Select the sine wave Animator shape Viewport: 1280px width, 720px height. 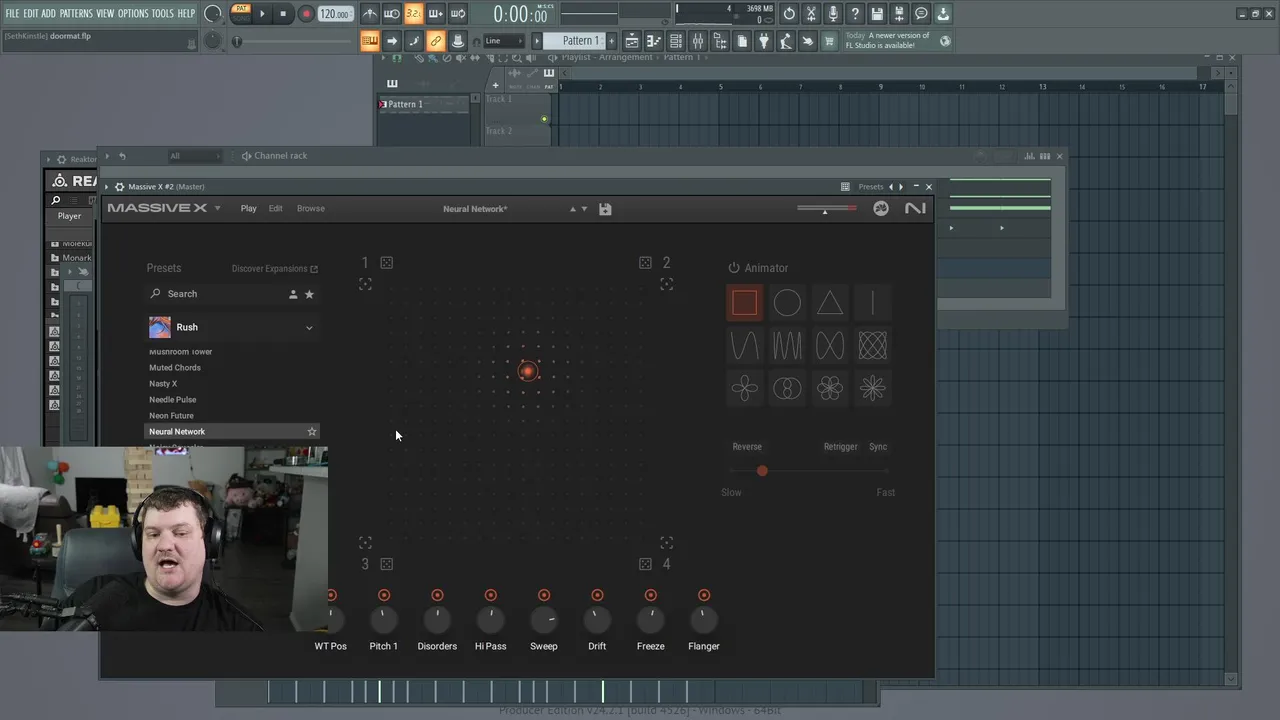coord(744,346)
